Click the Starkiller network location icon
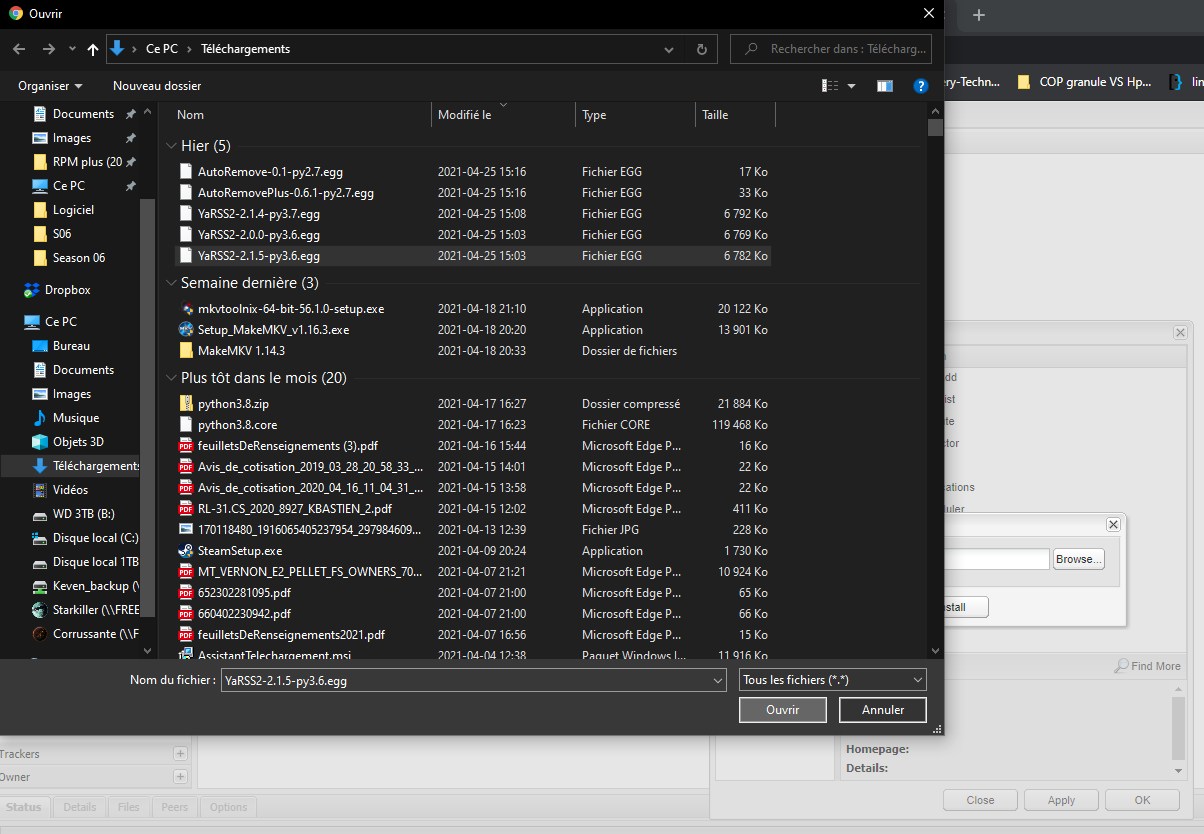The image size is (1204, 834). click(x=40, y=610)
